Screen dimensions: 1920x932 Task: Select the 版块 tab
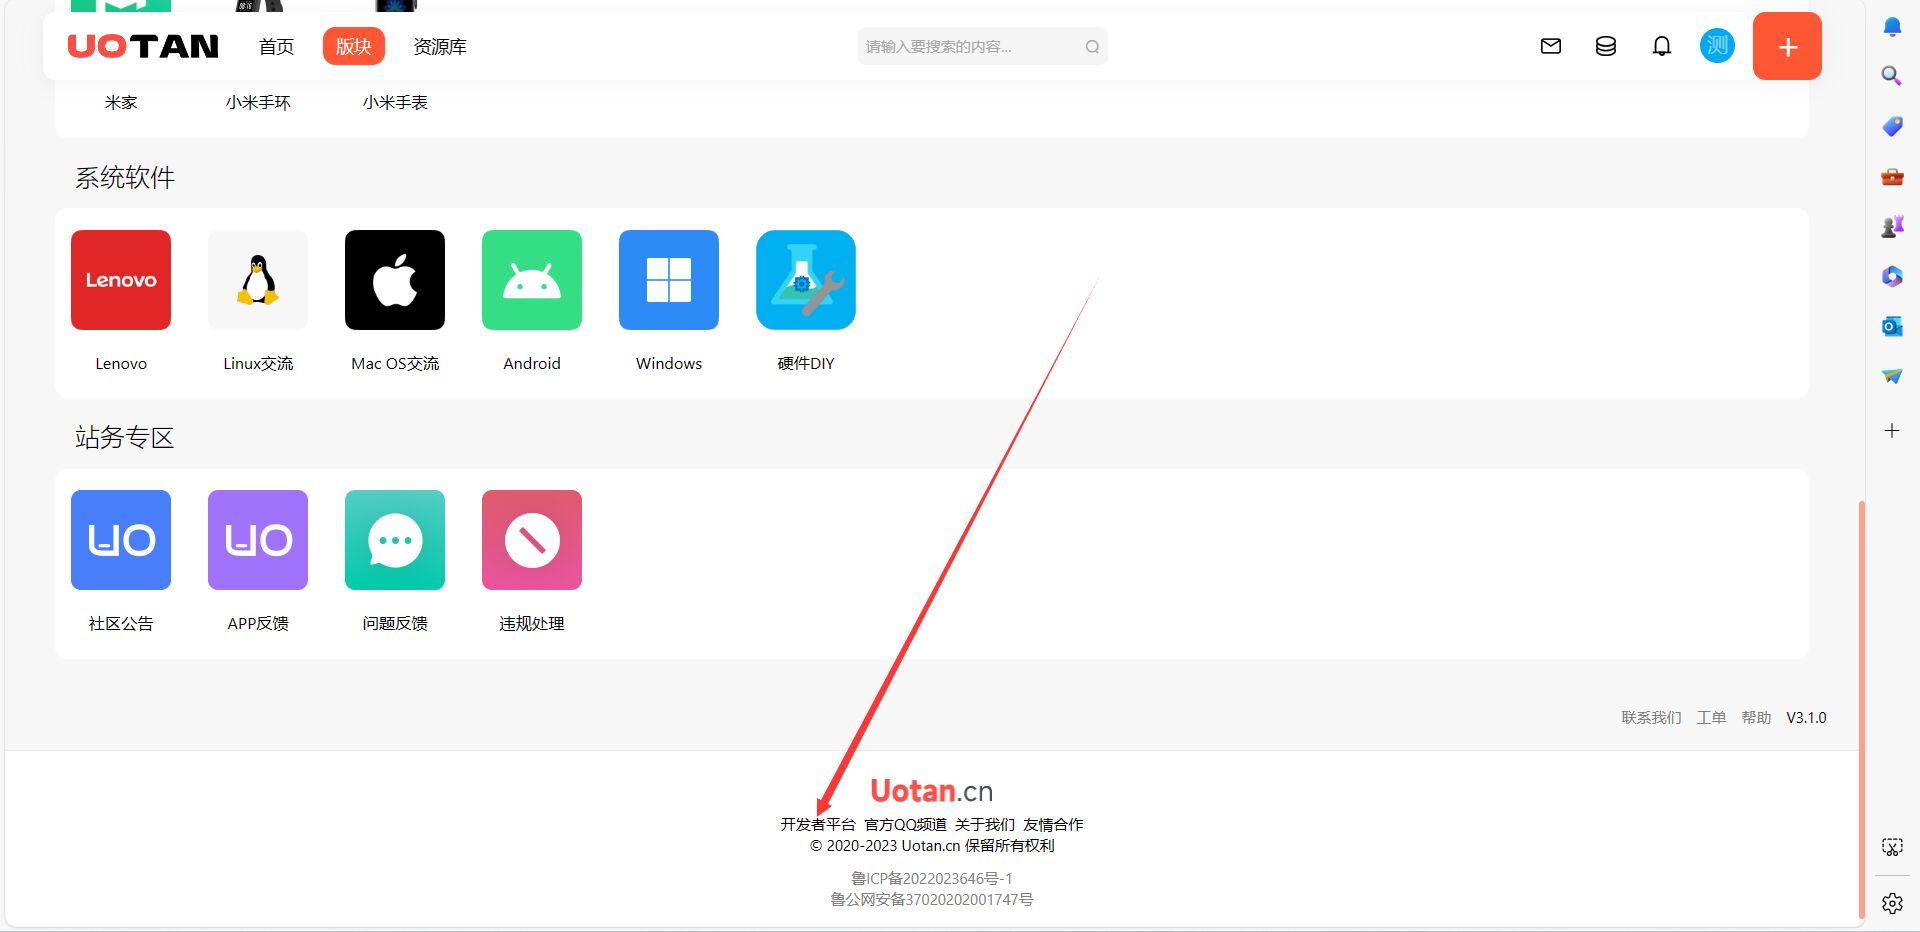[354, 46]
